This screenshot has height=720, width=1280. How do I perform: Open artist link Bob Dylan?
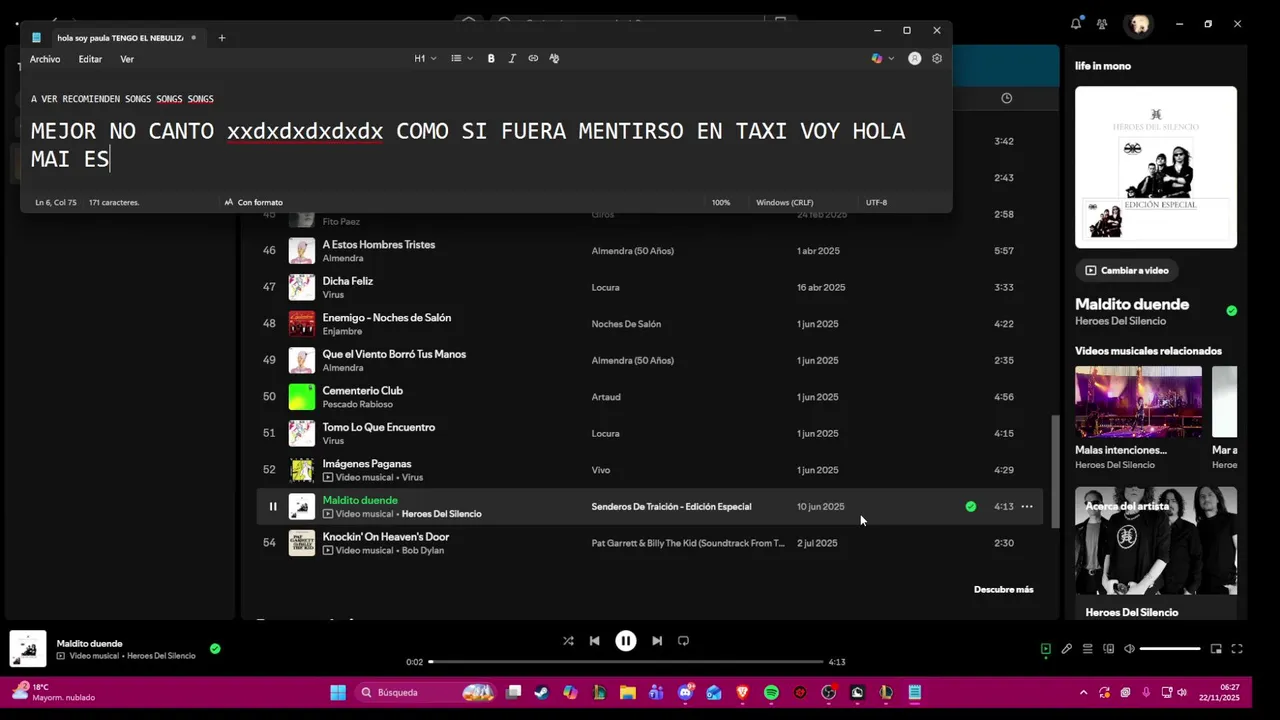[x=425, y=551]
